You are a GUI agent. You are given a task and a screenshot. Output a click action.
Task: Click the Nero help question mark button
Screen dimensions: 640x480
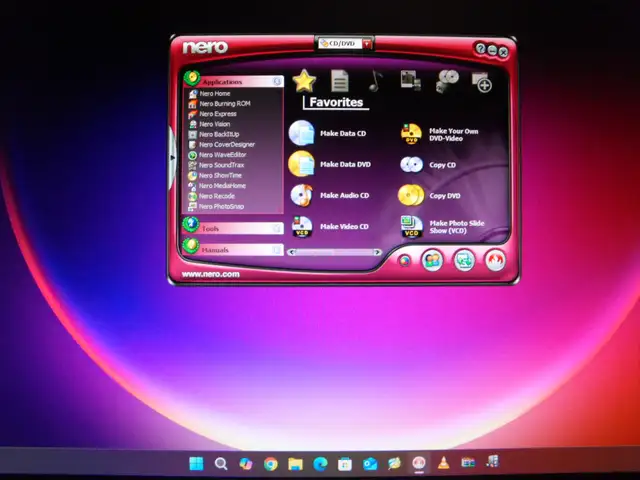pyautogui.click(x=480, y=49)
